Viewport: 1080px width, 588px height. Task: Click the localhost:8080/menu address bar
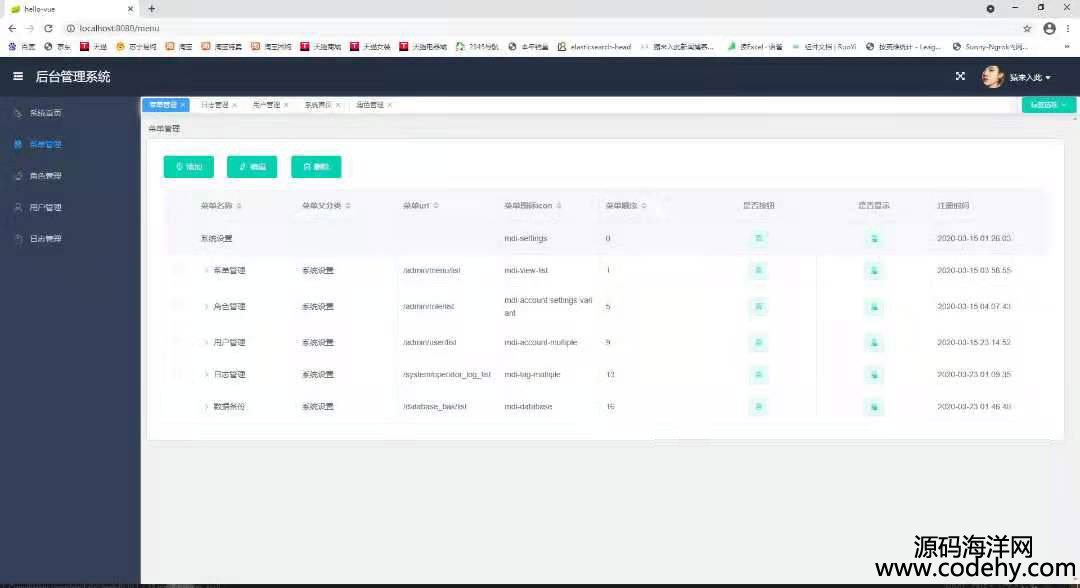pyautogui.click(x=544, y=28)
